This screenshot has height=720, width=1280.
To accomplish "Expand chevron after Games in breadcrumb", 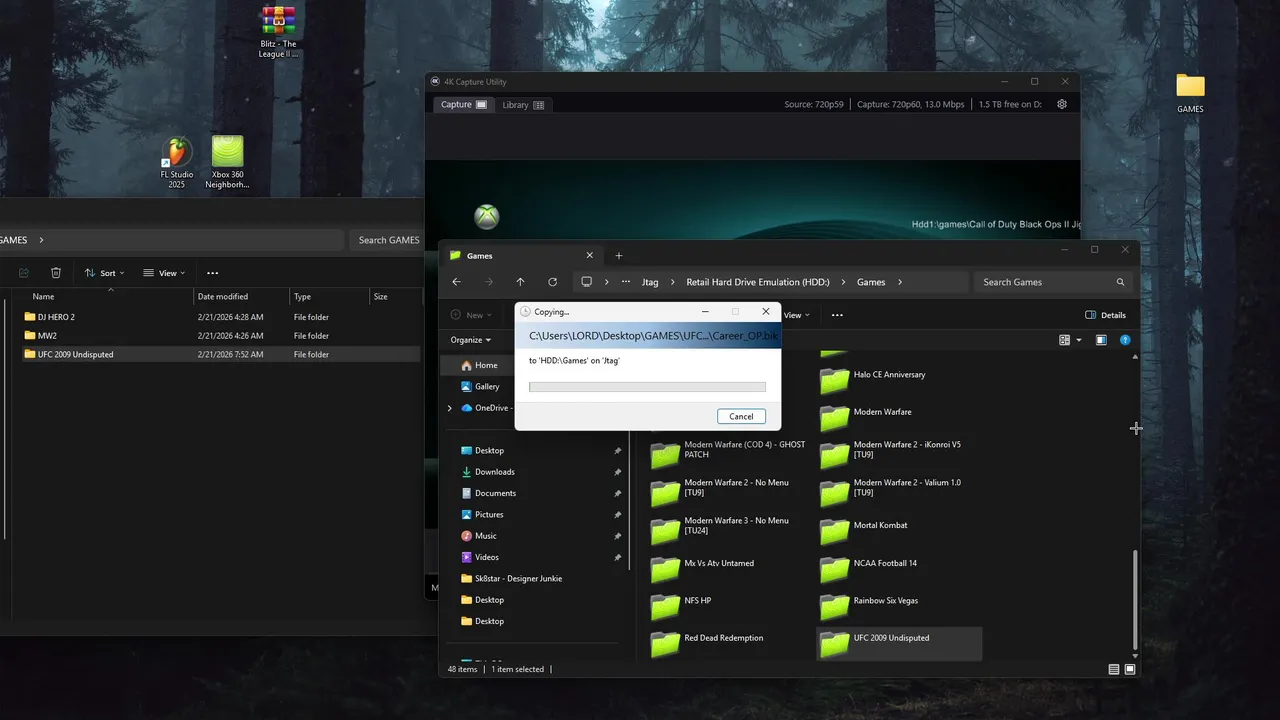I will click(x=900, y=282).
